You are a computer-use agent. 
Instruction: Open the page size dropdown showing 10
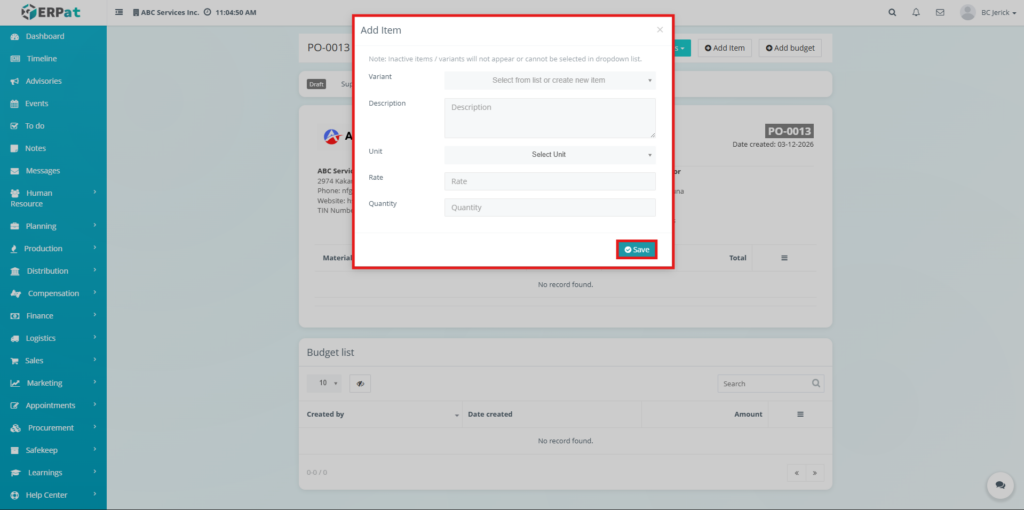click(x=327, y=383)
